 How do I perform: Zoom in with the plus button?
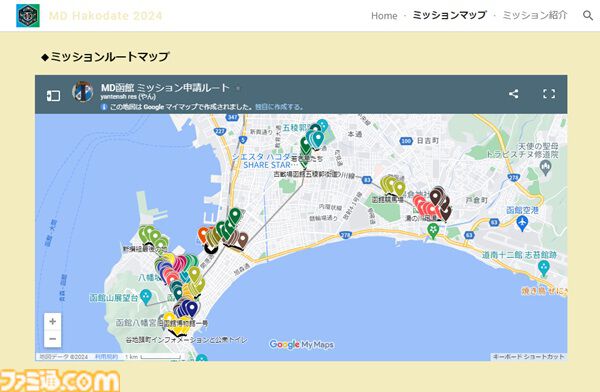pos(53,322)
